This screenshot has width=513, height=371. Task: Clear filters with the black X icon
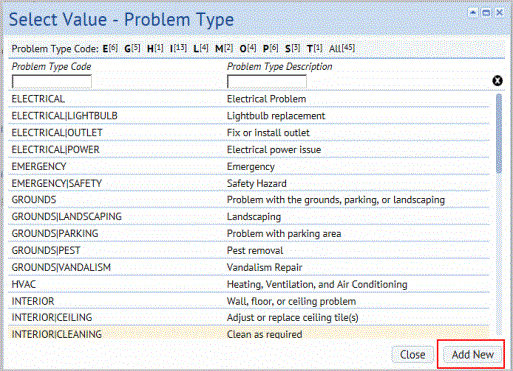(x=497, y=81)
